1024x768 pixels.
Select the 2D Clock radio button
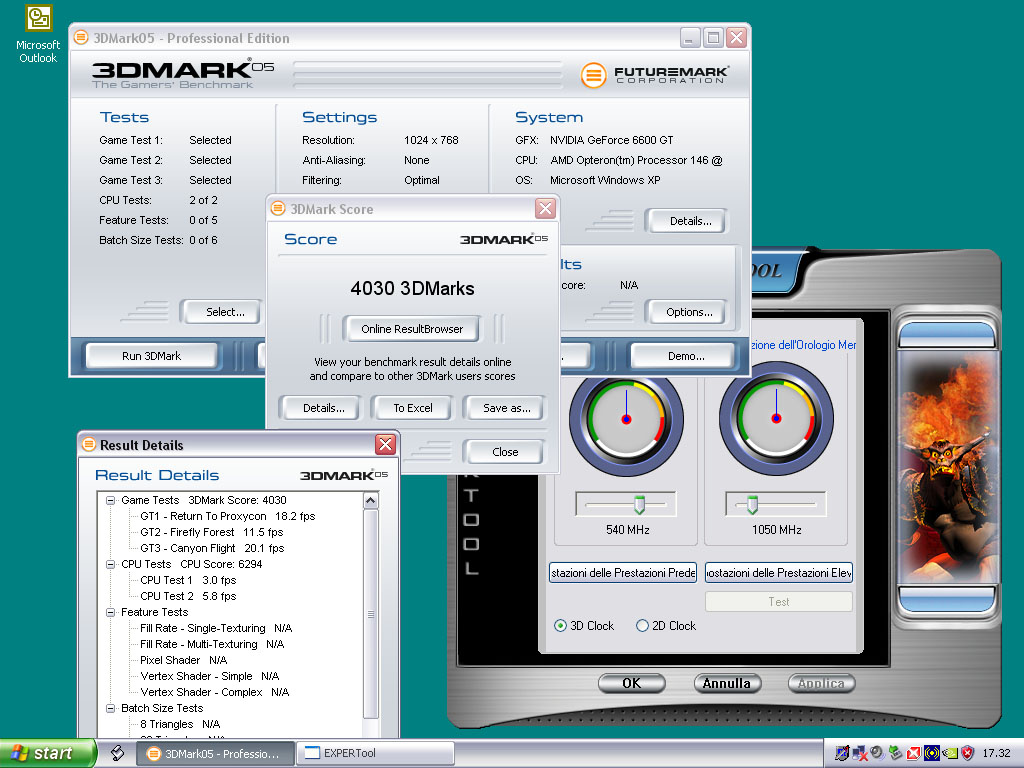[x=642, y=626]
